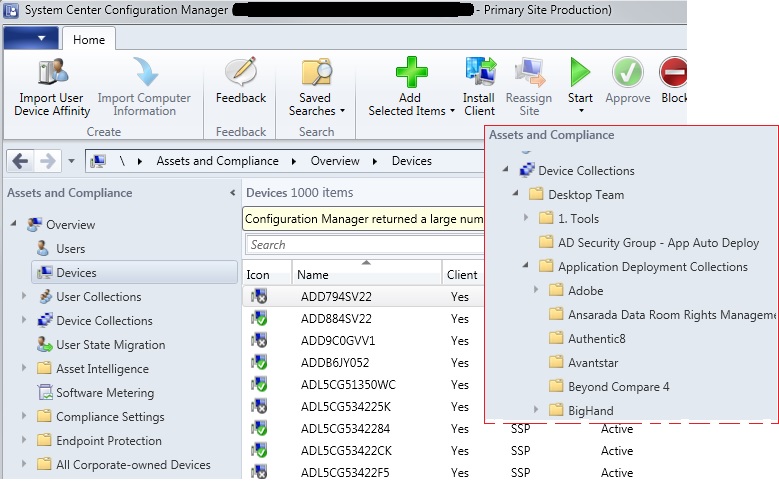Click the application menu dropdown button

(x=31, y=38)
